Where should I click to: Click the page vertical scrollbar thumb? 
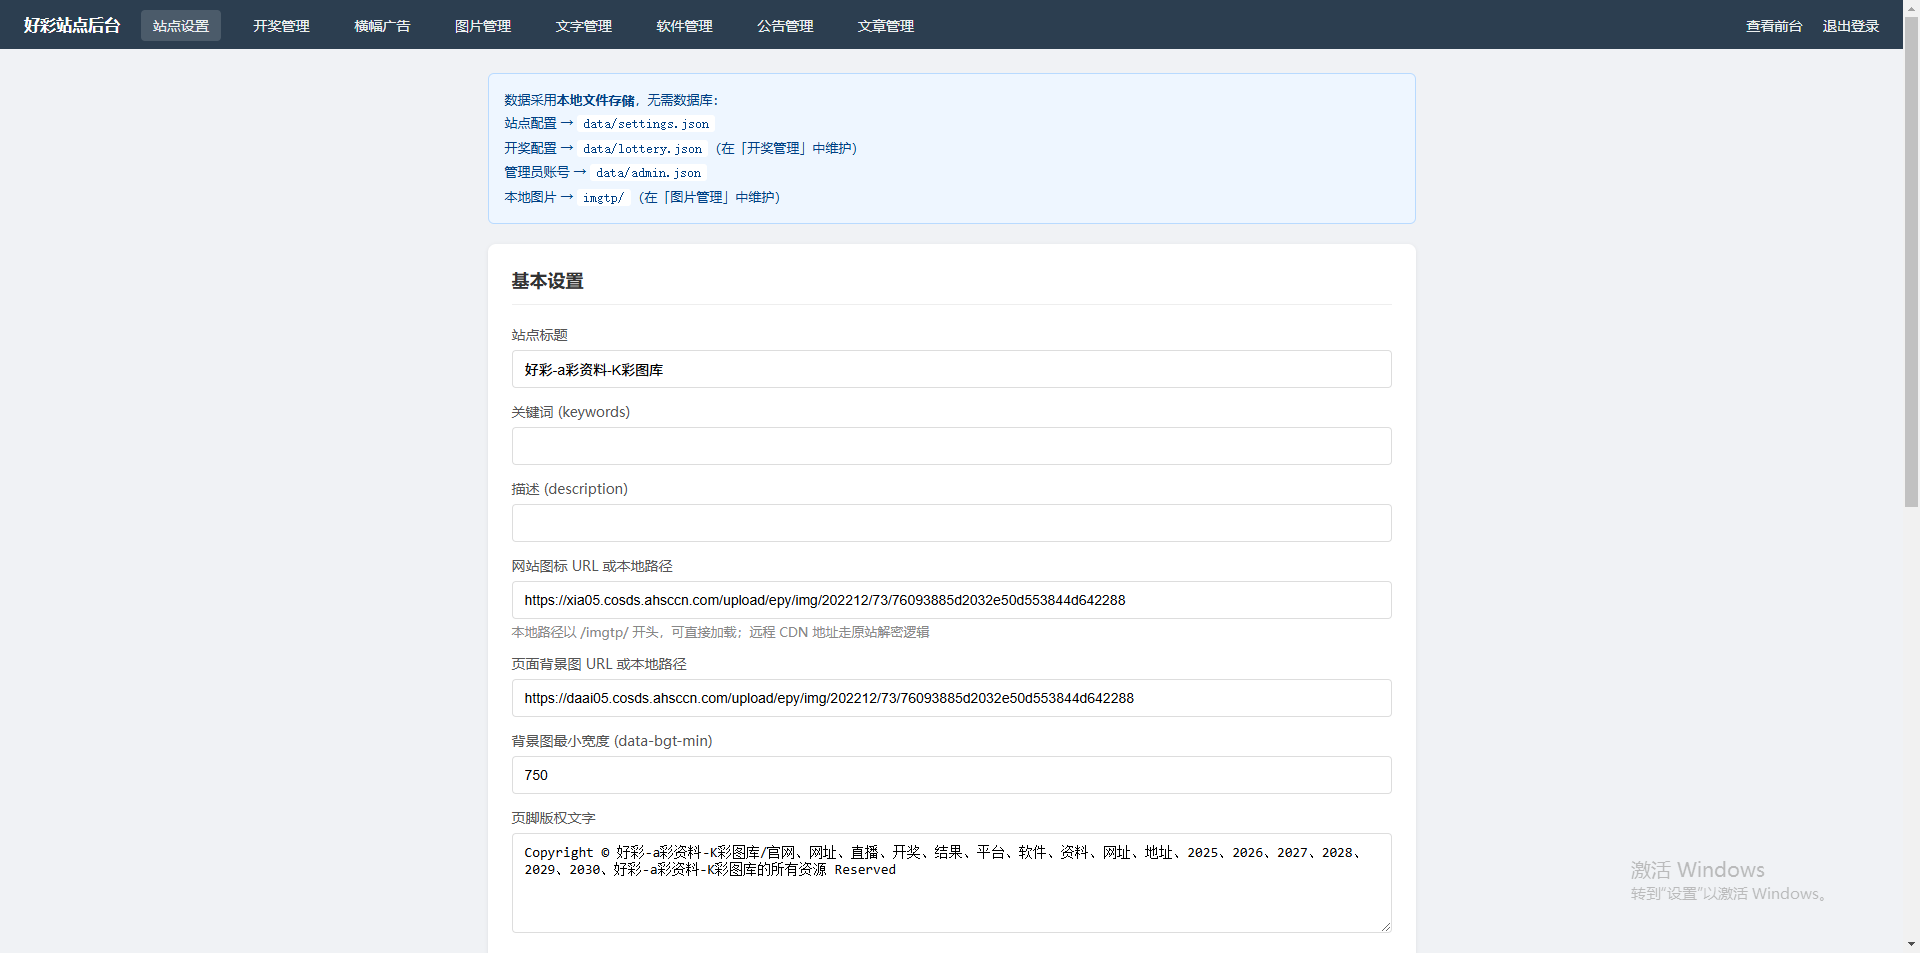pos(1911,260)
